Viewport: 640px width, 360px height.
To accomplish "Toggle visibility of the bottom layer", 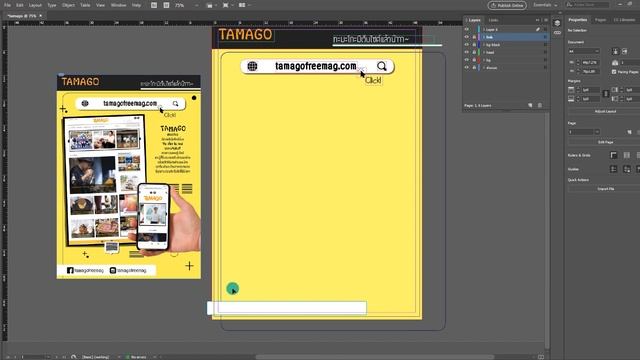I will click(x=467, y=67).
